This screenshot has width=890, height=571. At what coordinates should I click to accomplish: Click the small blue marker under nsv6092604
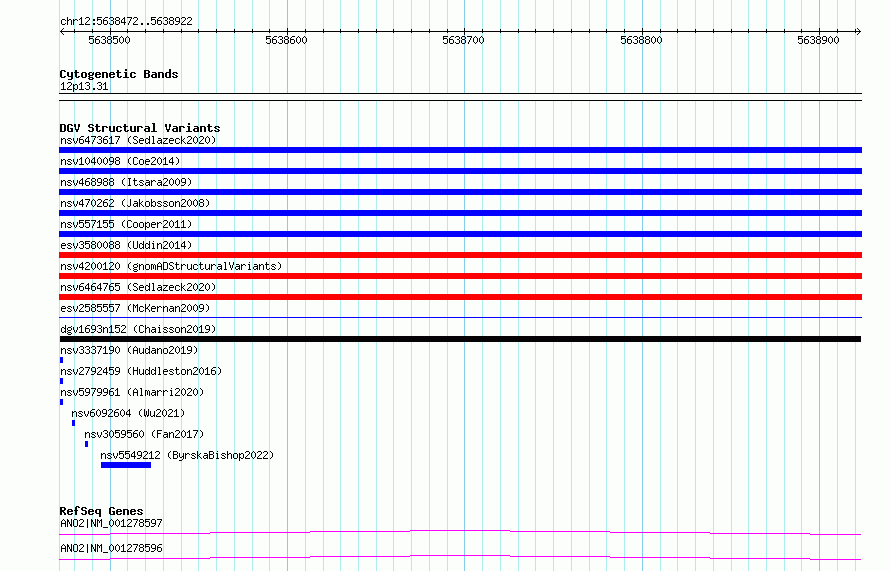[x=73, y=423]
